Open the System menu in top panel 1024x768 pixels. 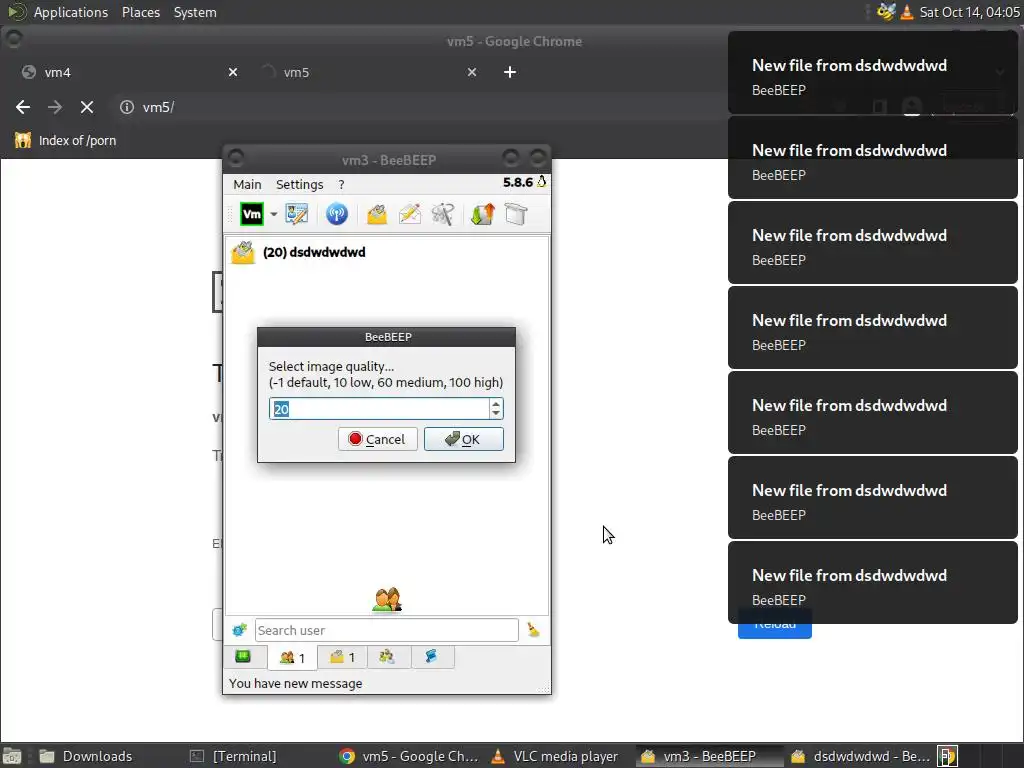coord(195,12)
